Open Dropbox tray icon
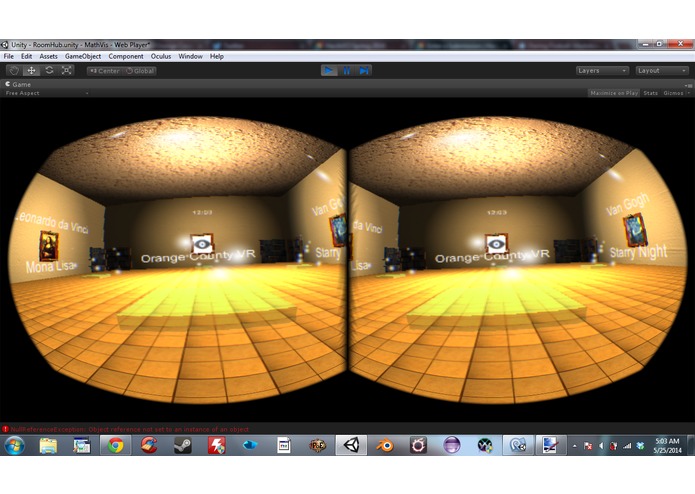This screenshot has height=494, width=695. pos(640,446)
